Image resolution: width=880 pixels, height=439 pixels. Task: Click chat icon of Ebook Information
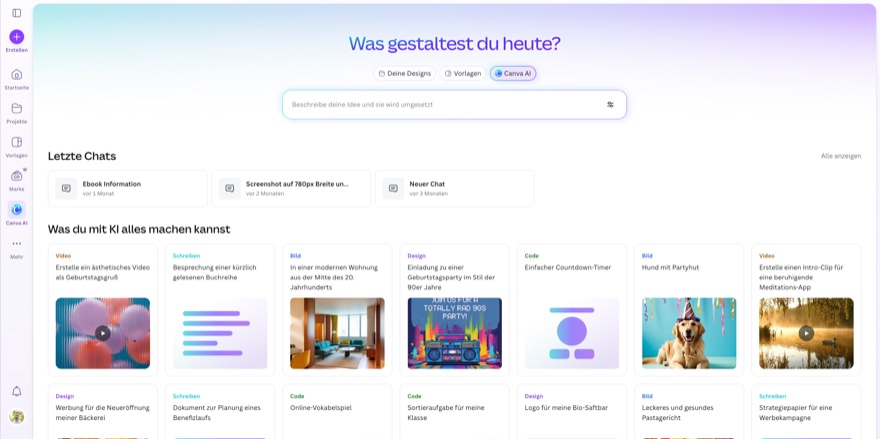[66, 189]
